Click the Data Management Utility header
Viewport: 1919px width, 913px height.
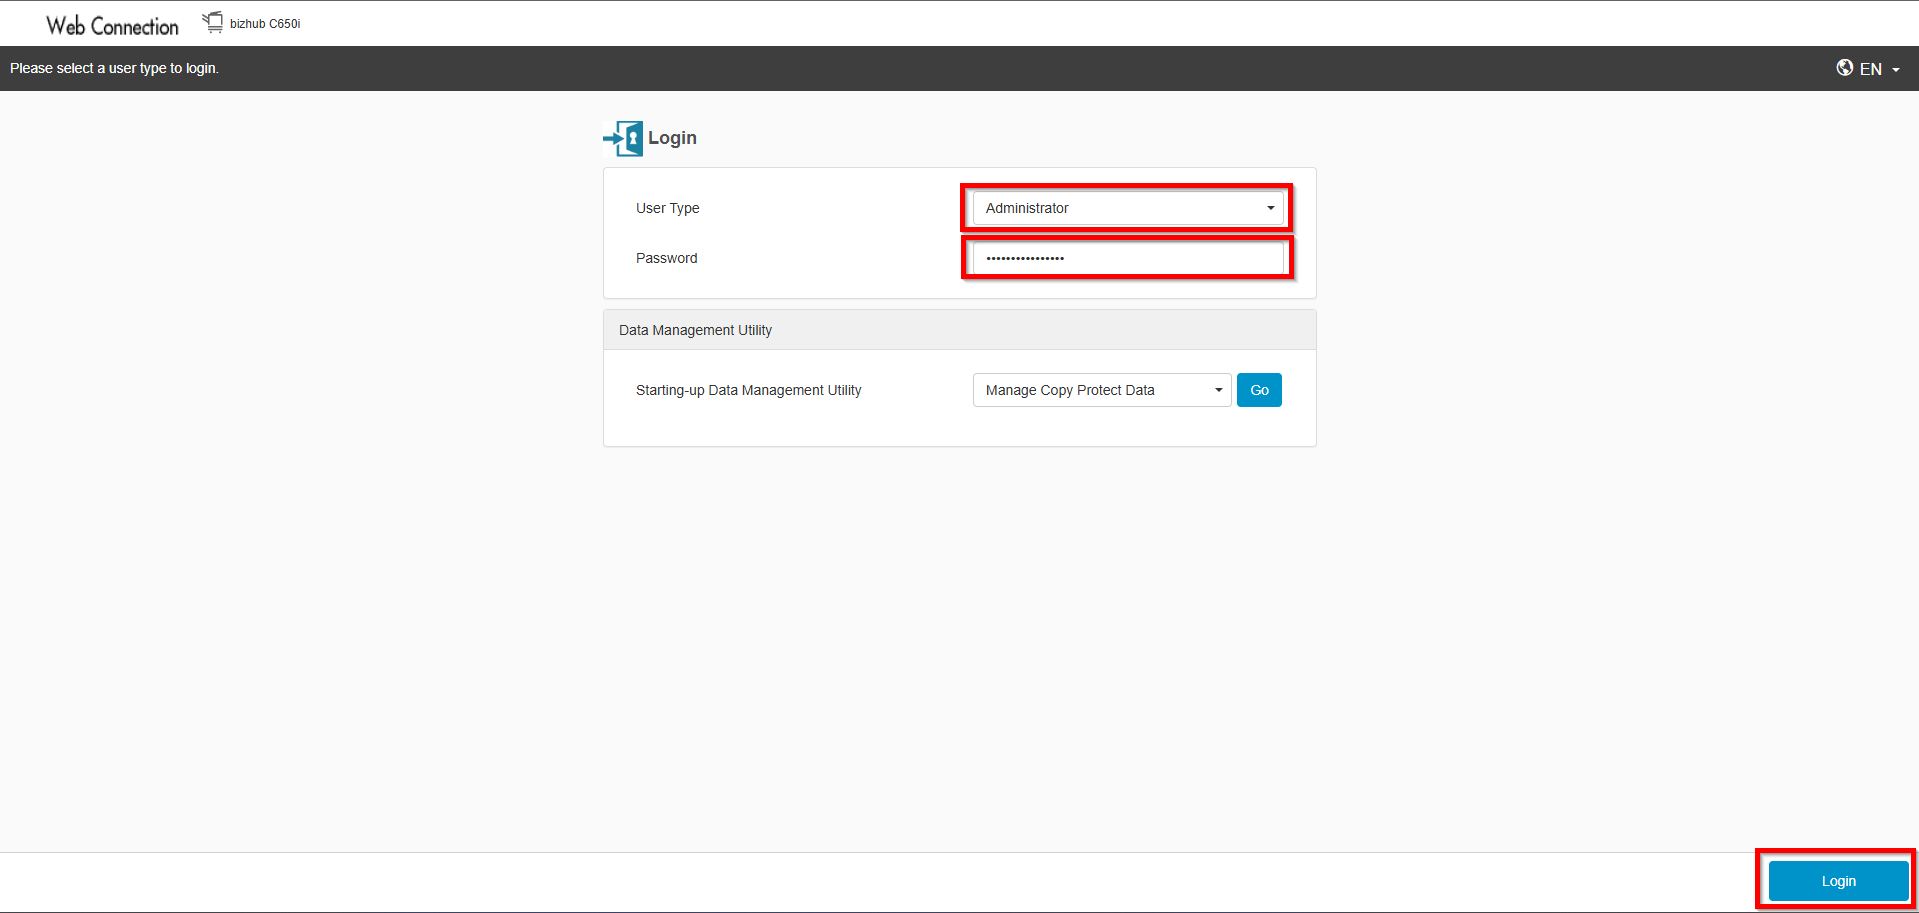click(695, 330)
